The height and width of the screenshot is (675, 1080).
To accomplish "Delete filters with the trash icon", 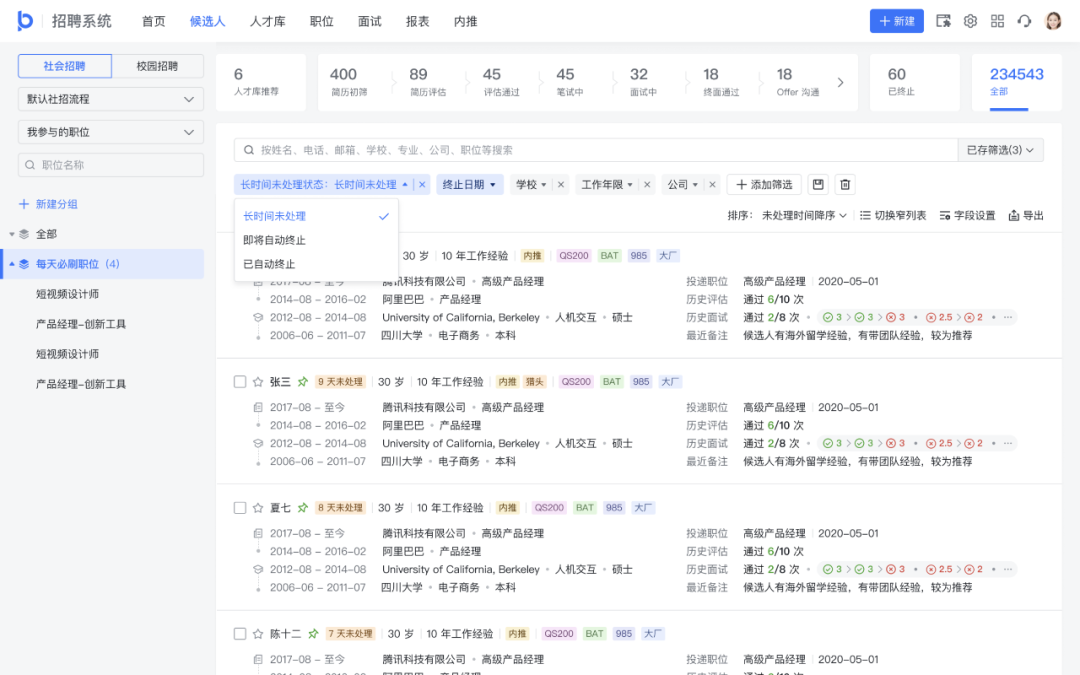I will pyautogui.click(x=845, y=185).
